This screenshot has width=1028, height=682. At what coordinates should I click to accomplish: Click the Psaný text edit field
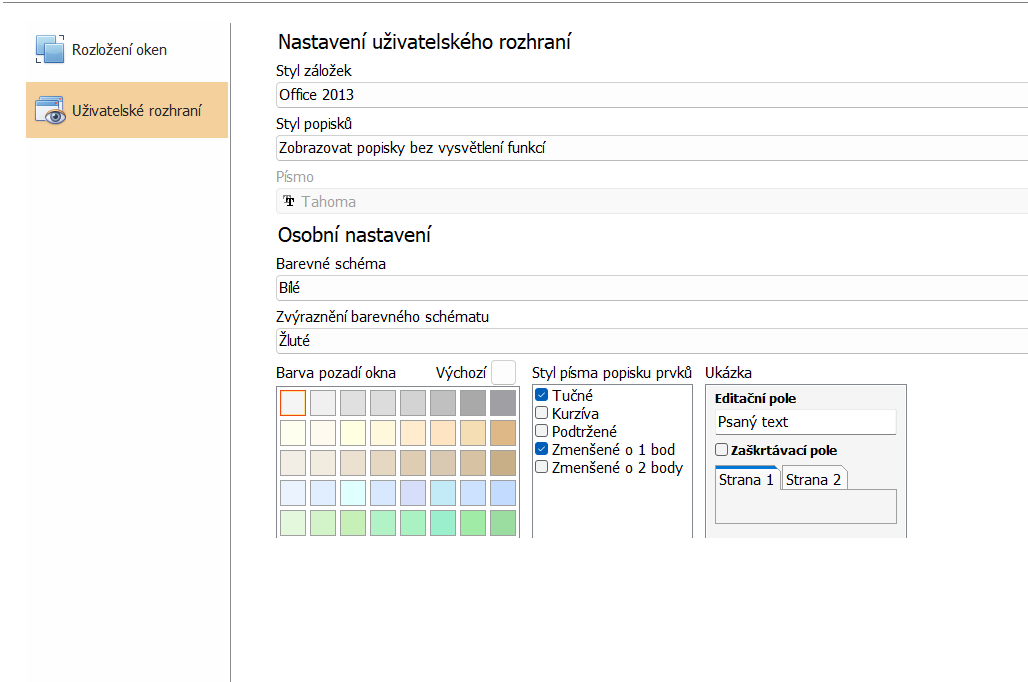coord(805,422)
